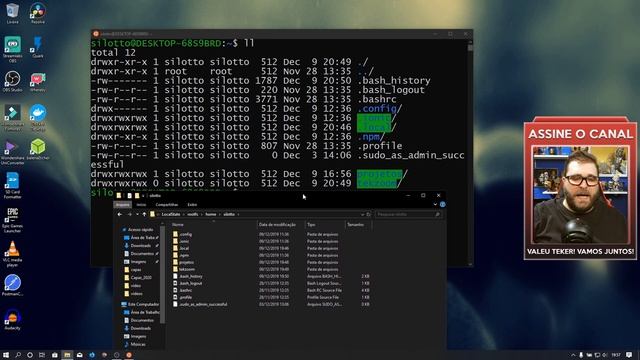Open Audacity desktop shortcut
The width and height of the screenshot is (640, 360).
[x=12, y=319]
